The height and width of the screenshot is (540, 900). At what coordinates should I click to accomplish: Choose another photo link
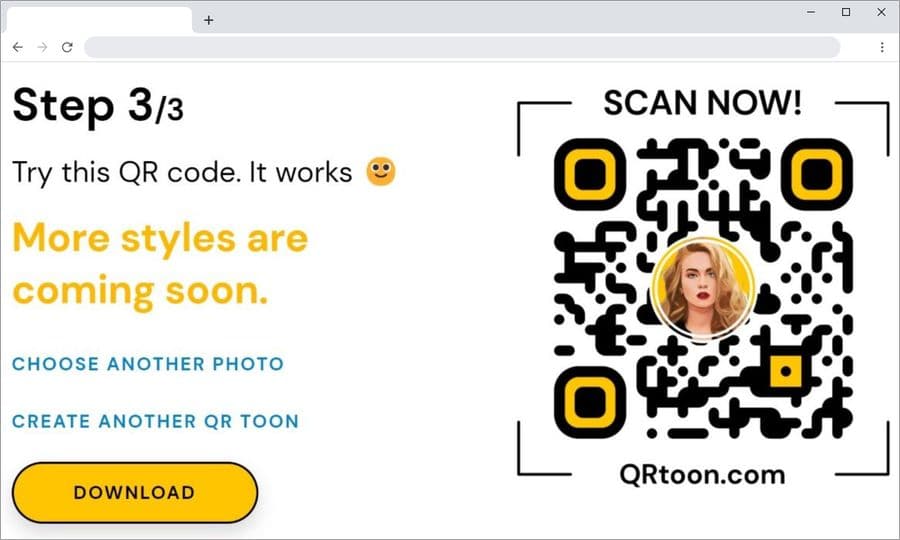click(x=148, y=364)
